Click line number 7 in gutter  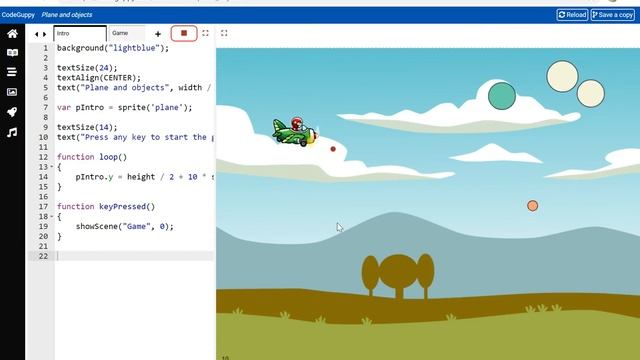[x=46, y=107]
